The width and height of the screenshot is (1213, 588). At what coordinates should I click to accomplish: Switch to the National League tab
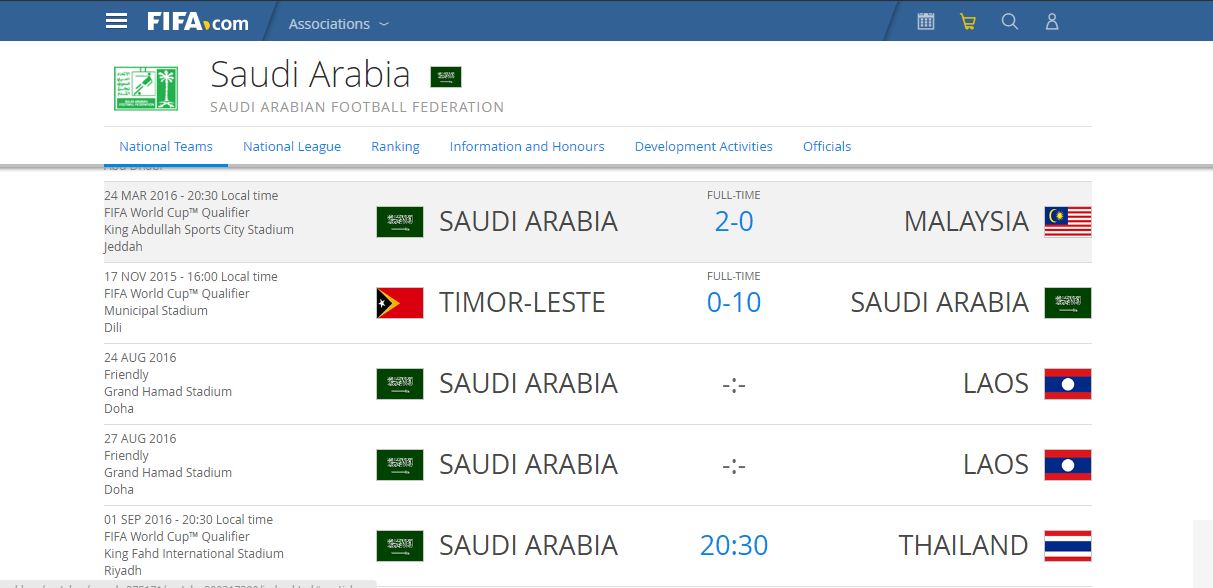pyautogui.click(x=292, y=146)
